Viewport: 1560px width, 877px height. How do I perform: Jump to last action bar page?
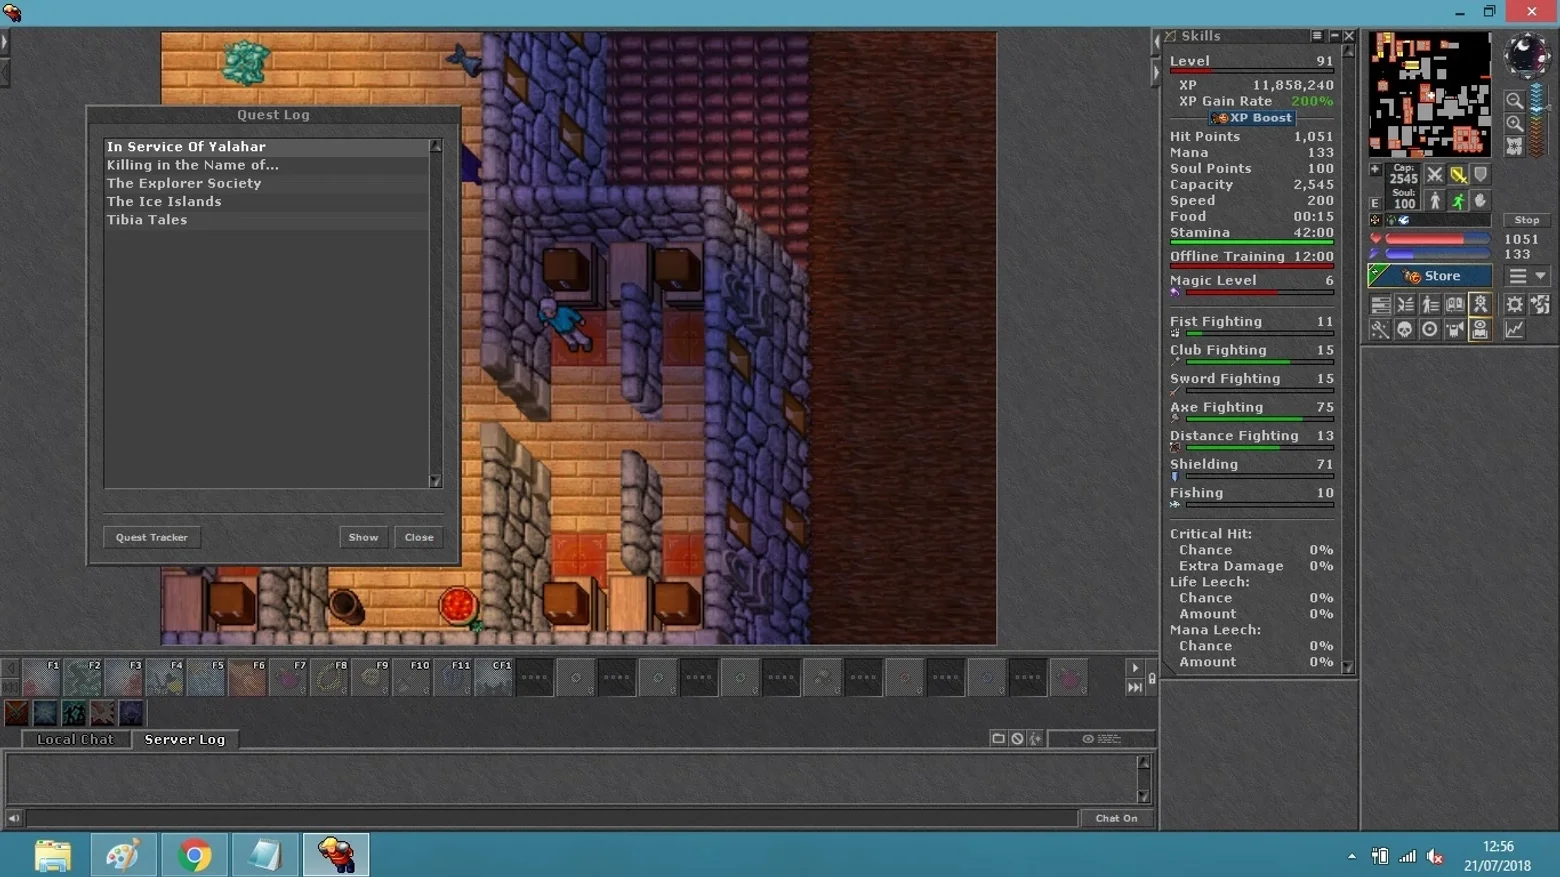[x=1134, y=687]
